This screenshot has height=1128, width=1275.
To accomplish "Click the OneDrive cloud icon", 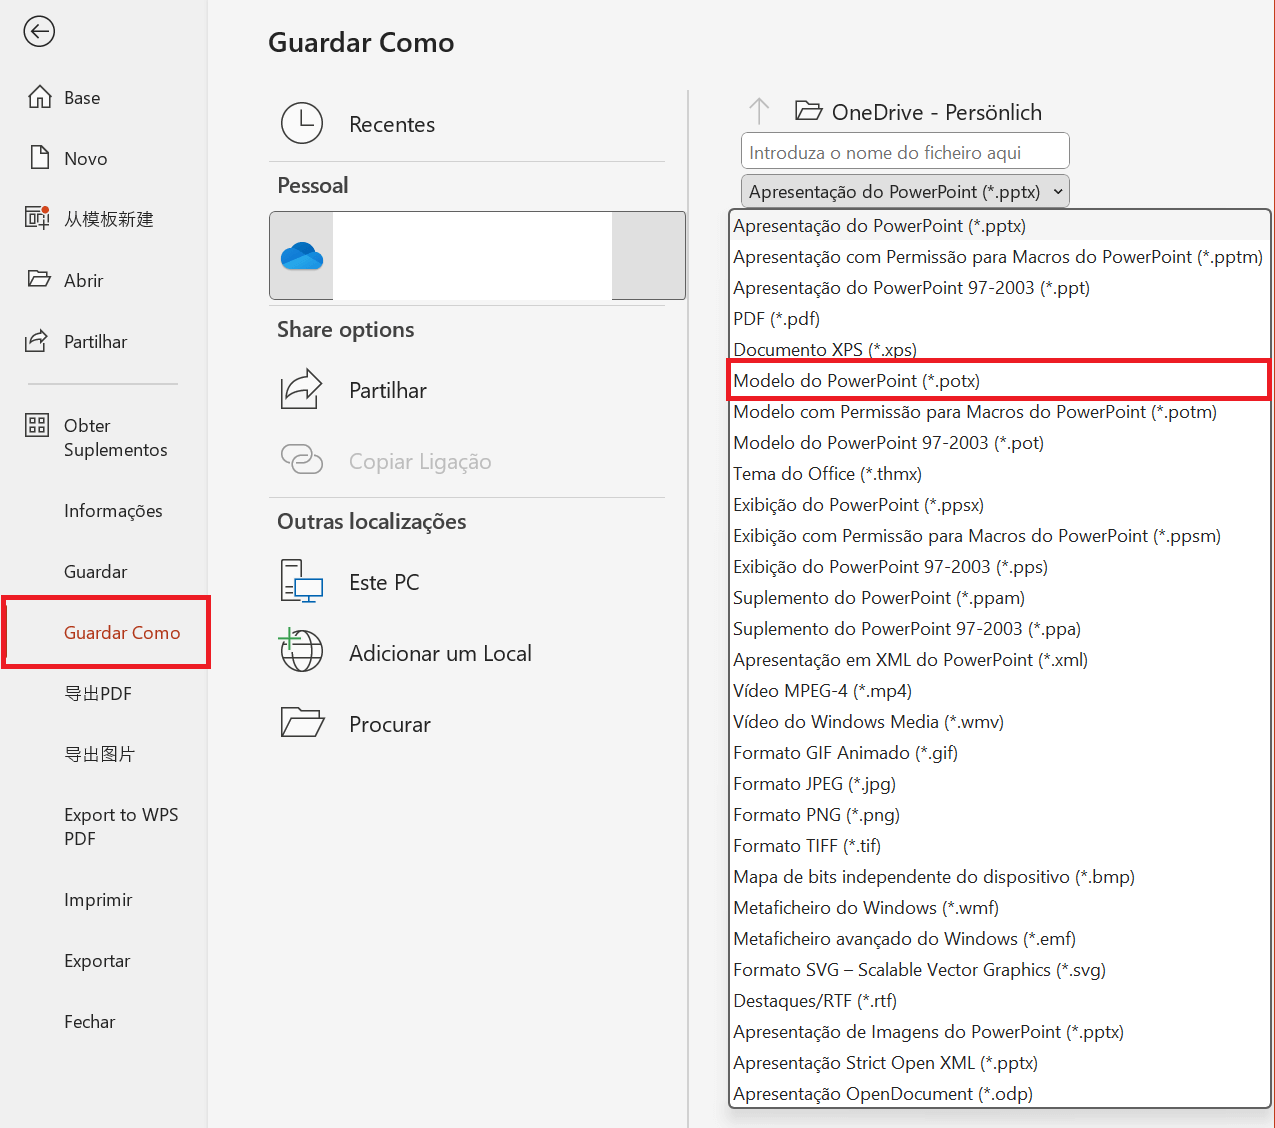I will coord(302,256).
